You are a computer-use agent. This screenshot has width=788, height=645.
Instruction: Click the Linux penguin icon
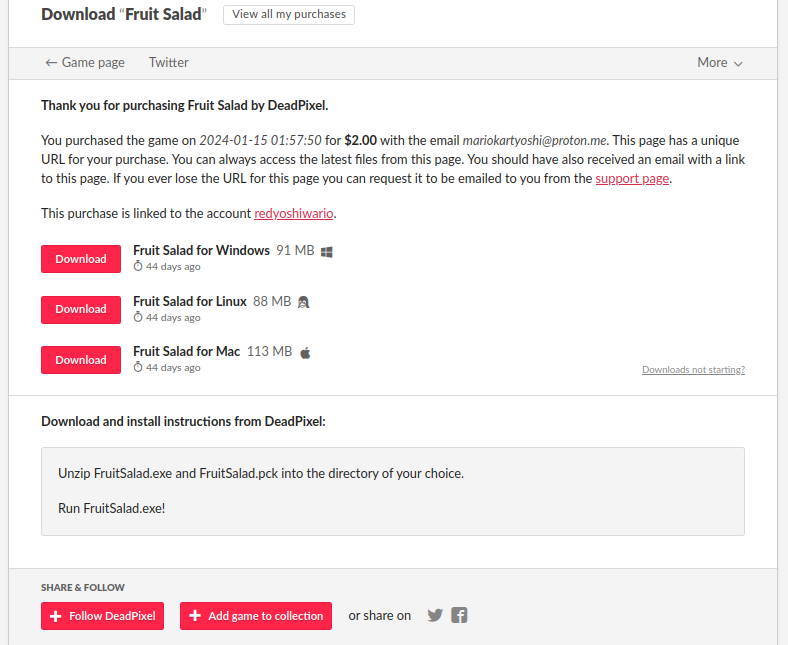pos(304,301)
